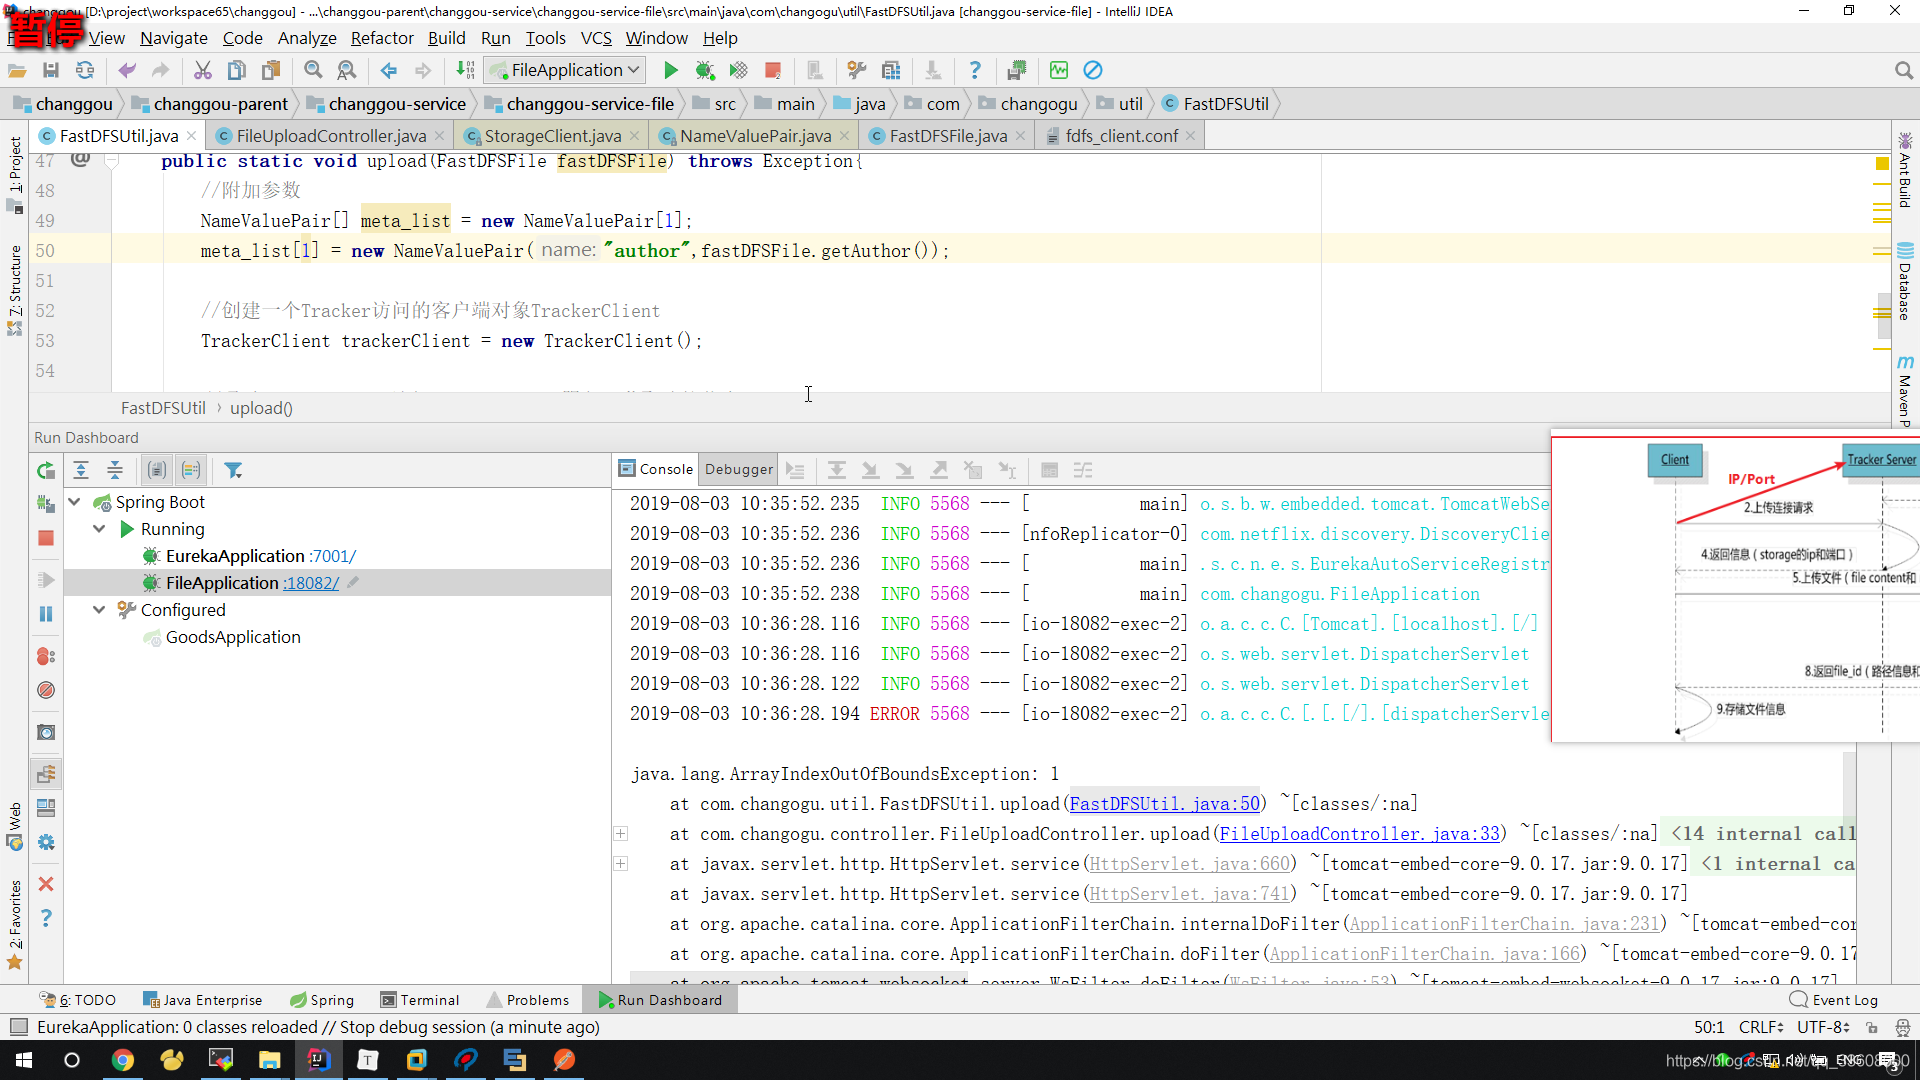The width and height of the screenshot is (1920, 1080).
Task: Close the FastDFSFile.java editor tab
Action: pos(1020,136)
